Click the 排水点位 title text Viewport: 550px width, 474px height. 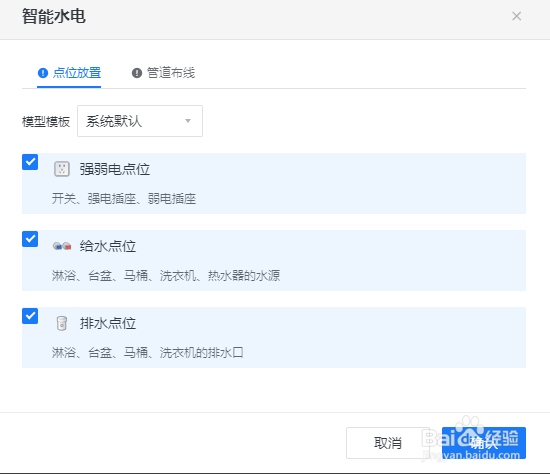point(108,323)
